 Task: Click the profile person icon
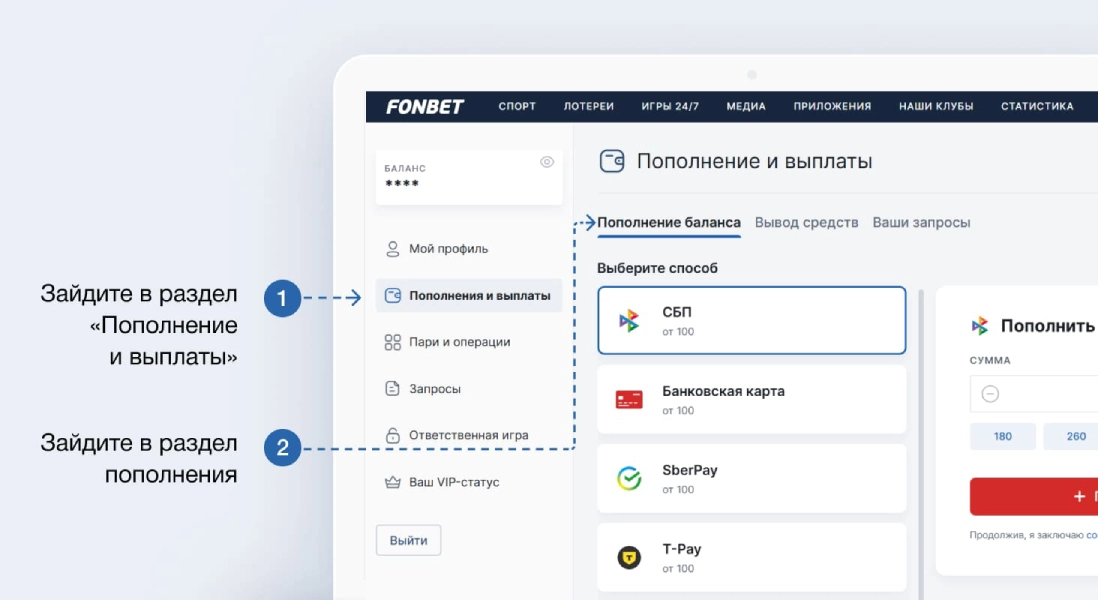(393, 249)
